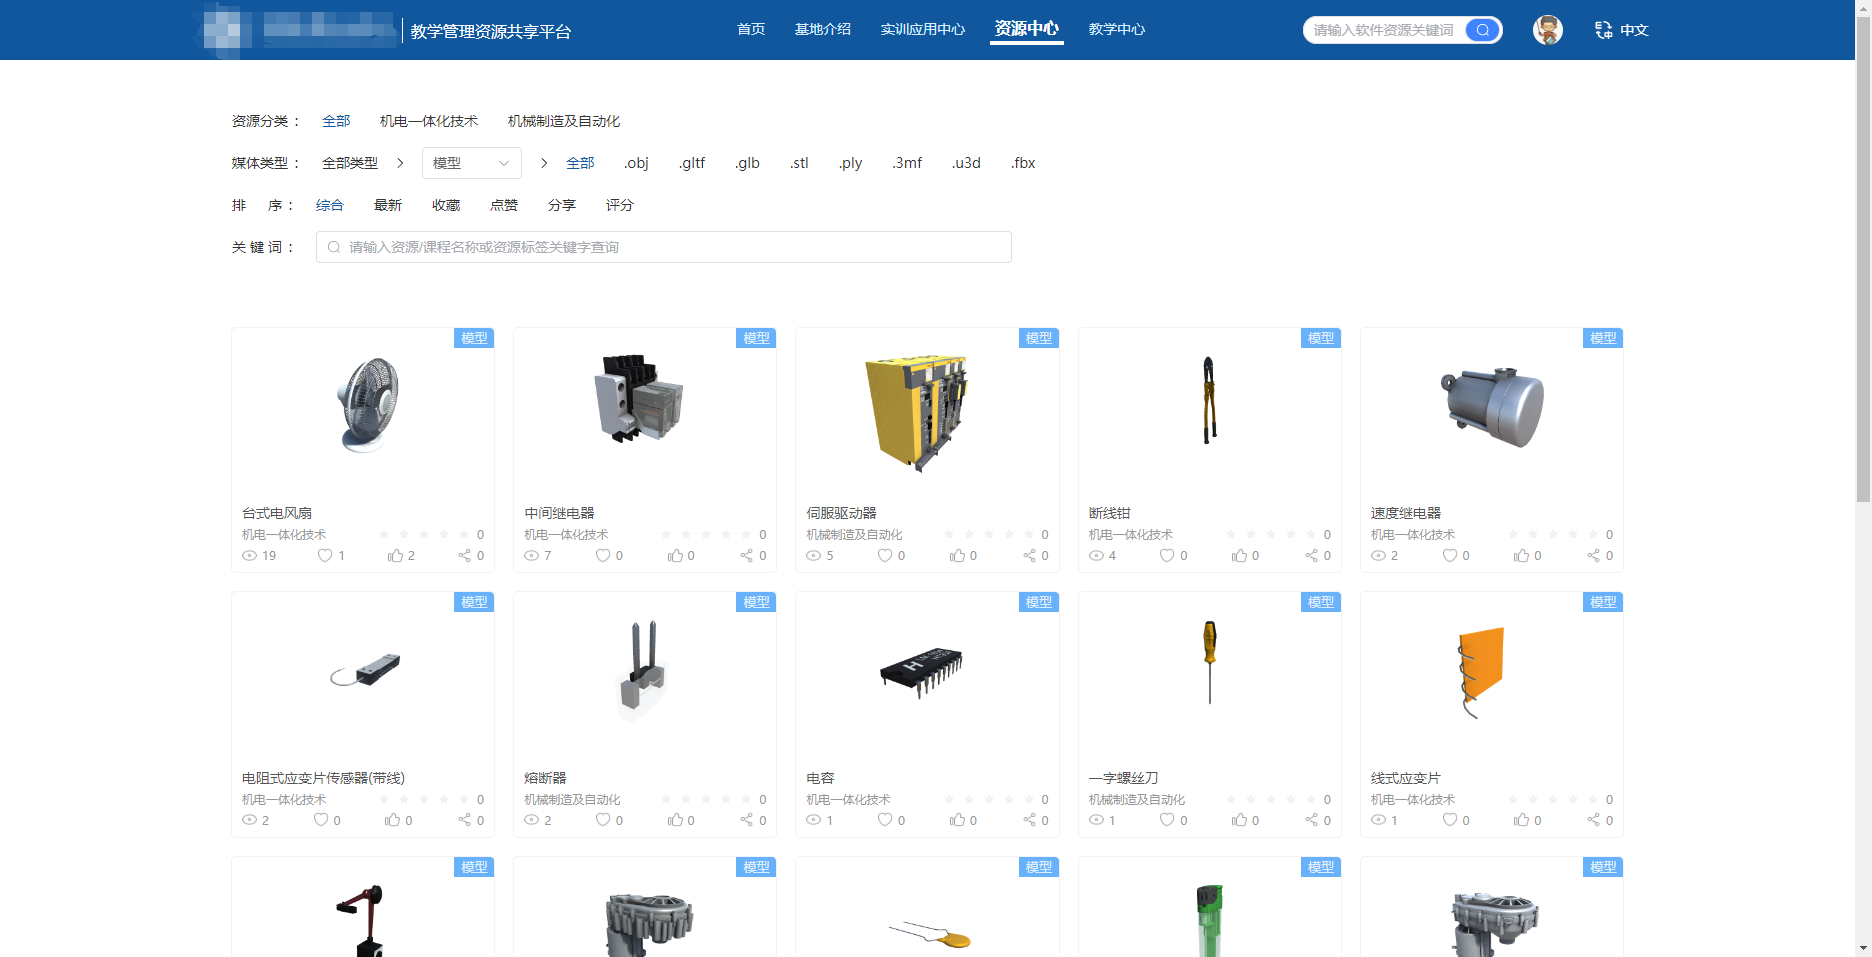Click thumbs-up icon on 断线钳 card
Screen dimensions: 1872x957
(x=1240, y=556)
